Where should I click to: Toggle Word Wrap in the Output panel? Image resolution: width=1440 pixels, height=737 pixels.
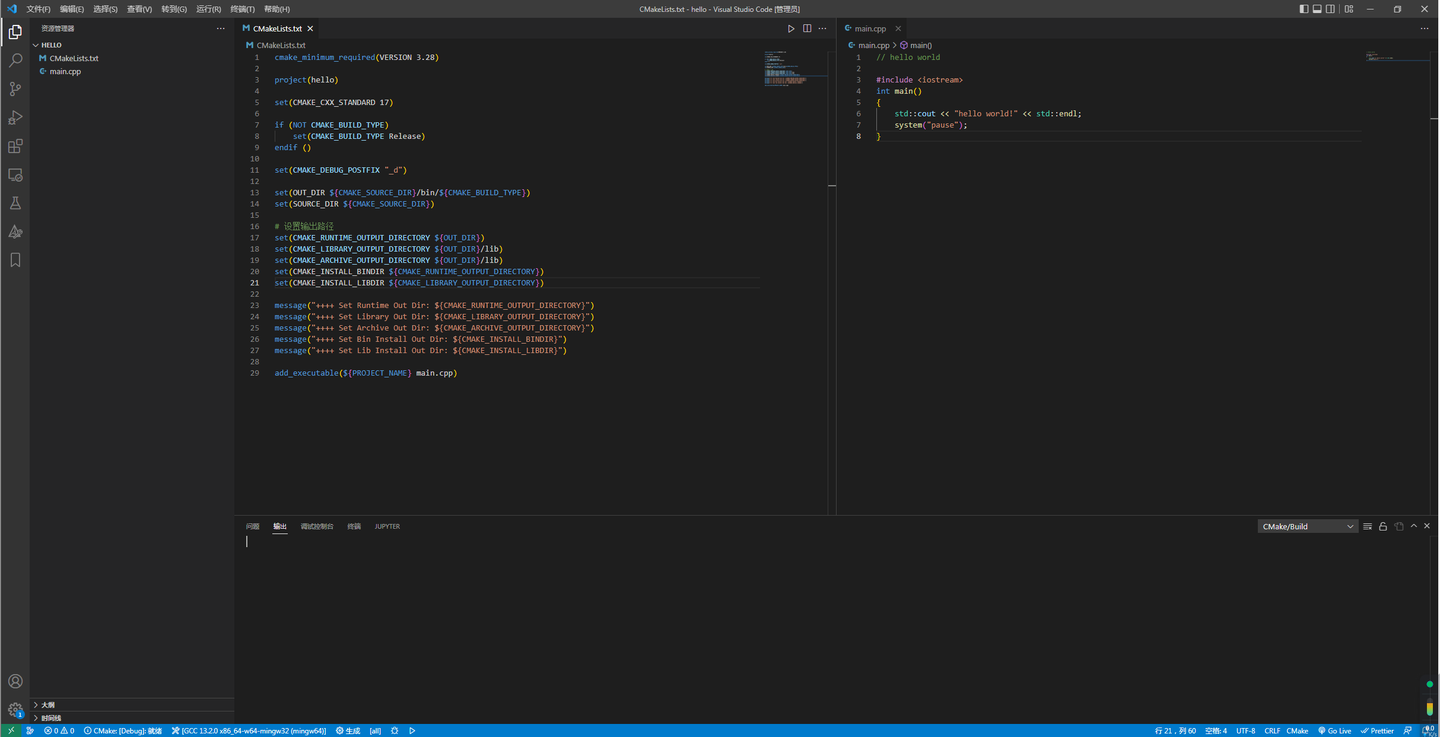[1399, 525]
